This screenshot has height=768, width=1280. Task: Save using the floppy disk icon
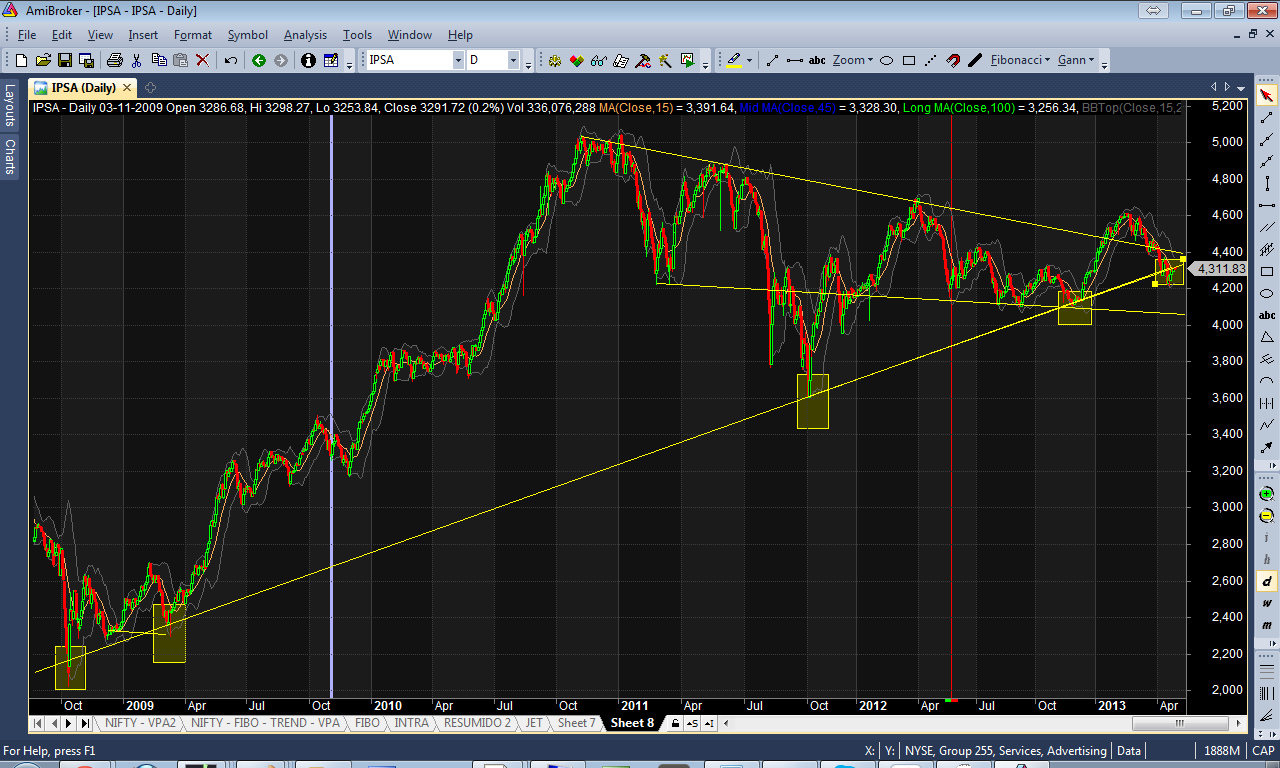click(x=64, y=60)
